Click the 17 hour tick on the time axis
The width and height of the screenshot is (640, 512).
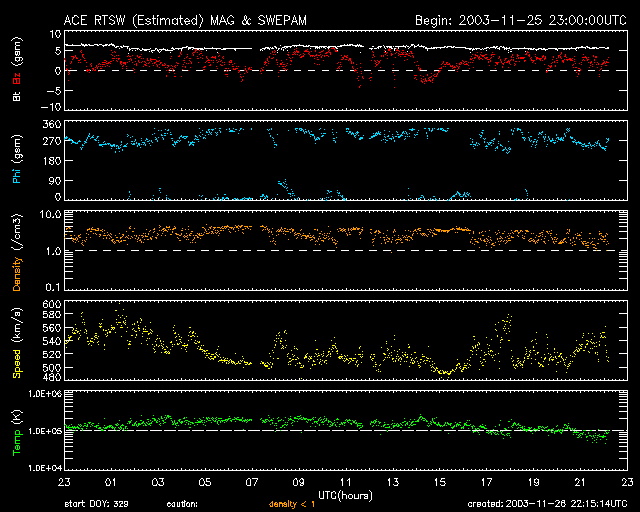(x=487, y=482)
